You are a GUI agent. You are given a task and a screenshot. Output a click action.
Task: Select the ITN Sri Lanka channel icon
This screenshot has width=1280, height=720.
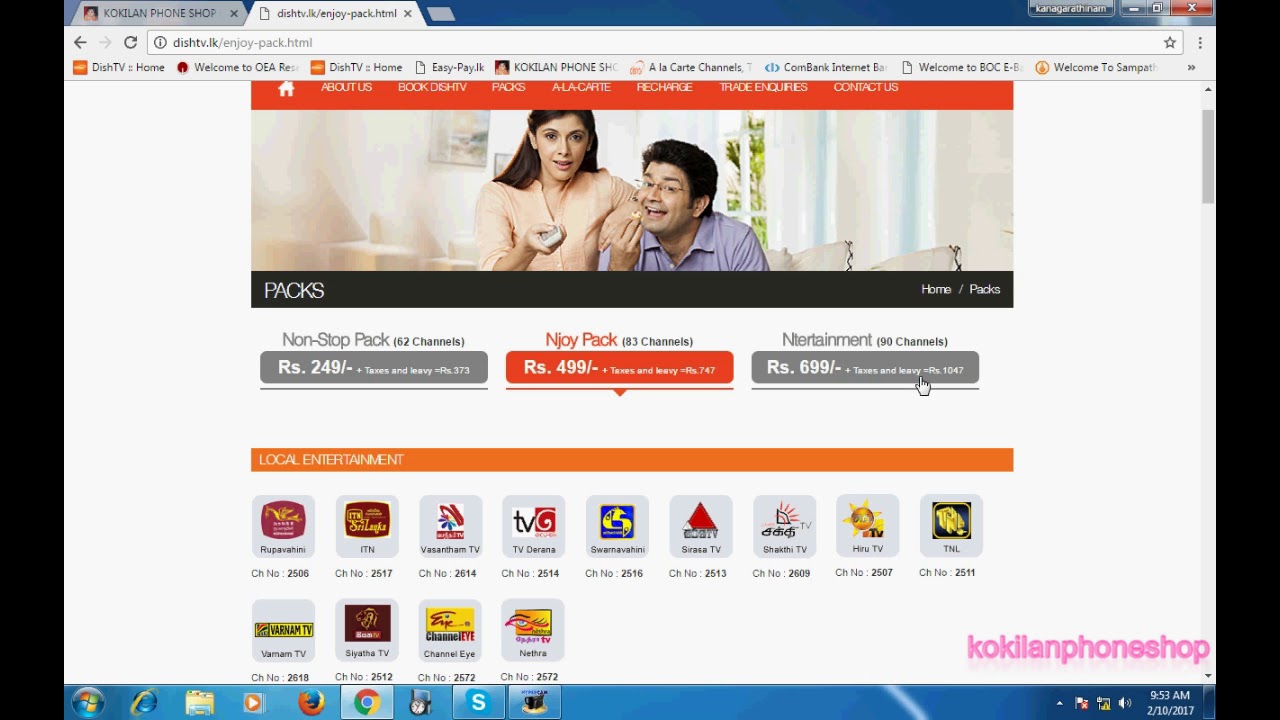click(x=367, y=521)
